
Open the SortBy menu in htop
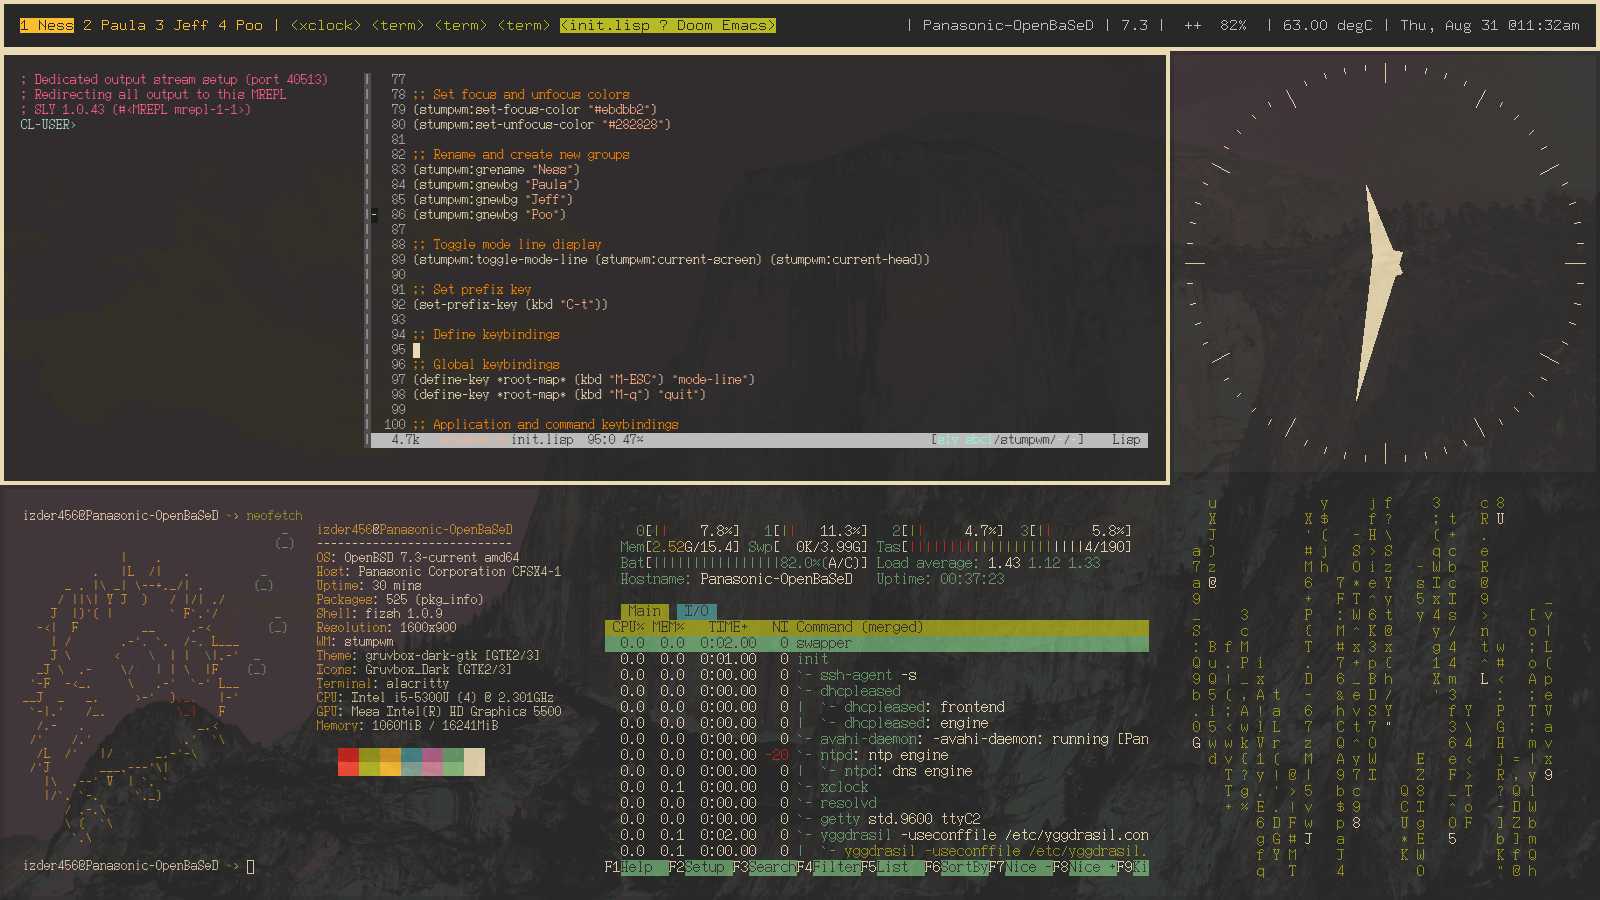(964, 867)
